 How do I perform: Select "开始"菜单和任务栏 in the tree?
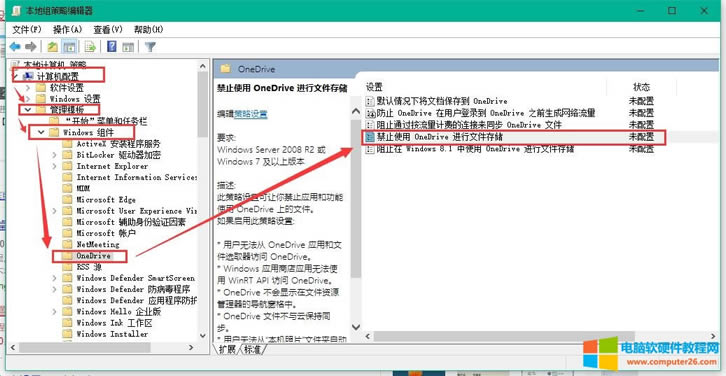click(x=107, y=121)
